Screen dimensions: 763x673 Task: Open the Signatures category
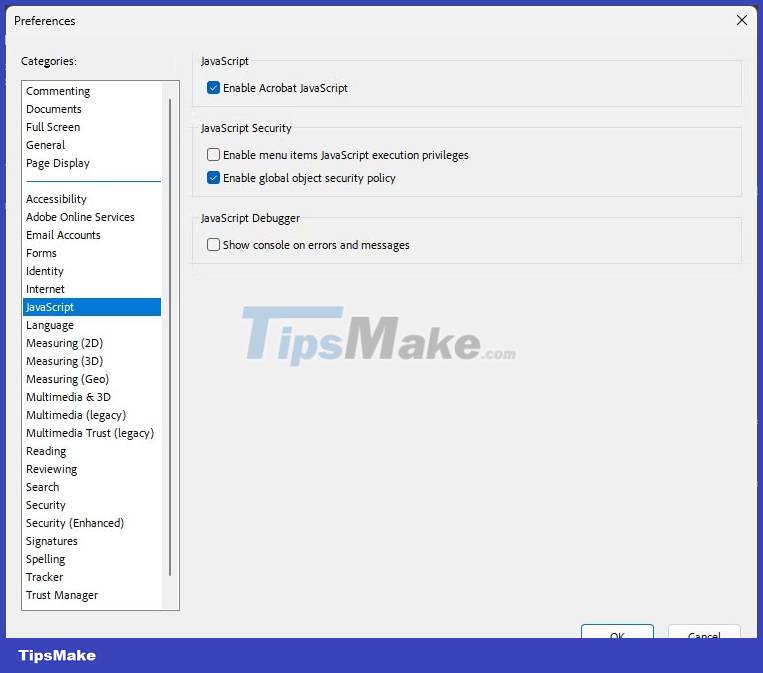pyautogui.click(x=92, y=541)
